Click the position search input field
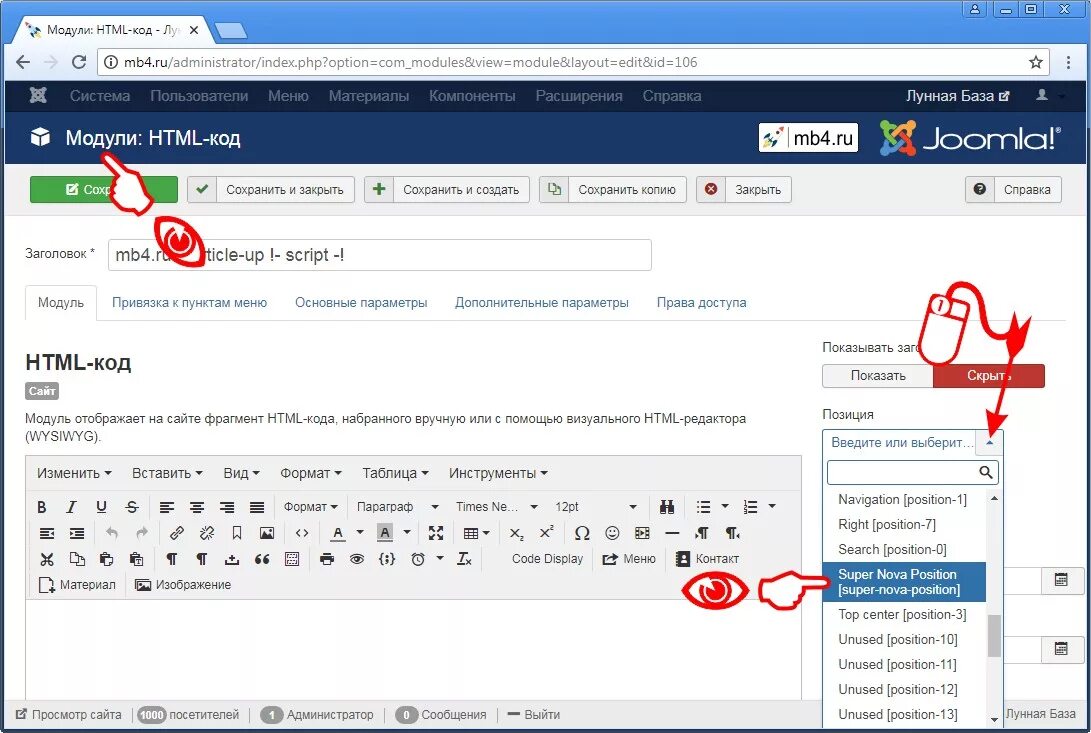The image size is (1091, 733). (x=913, y=473)
